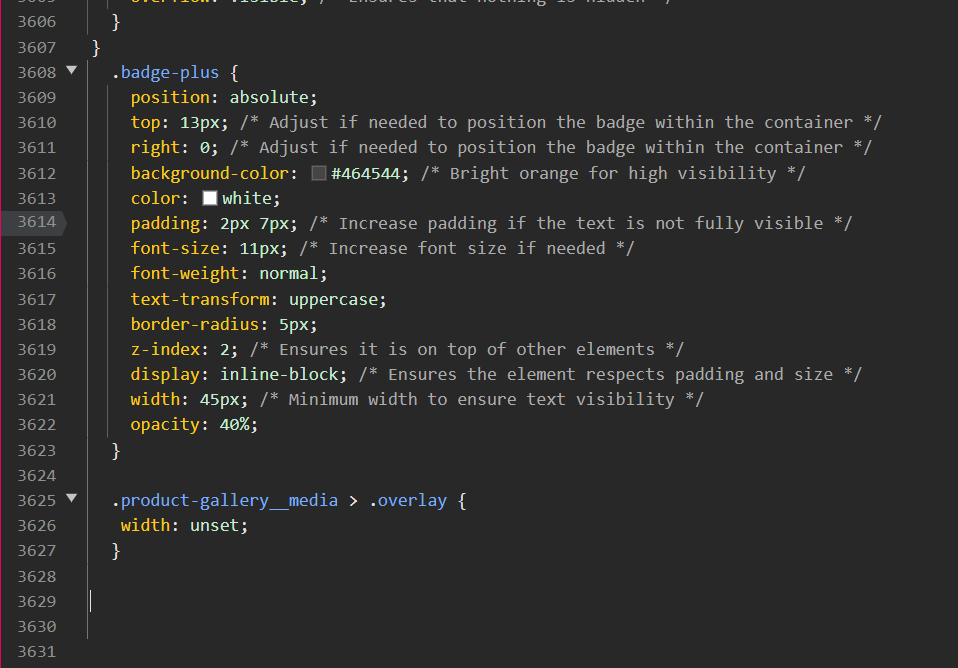This screenshot has height=668, width=958.
Task: Open the white color swatch picker
Action: 210,198
